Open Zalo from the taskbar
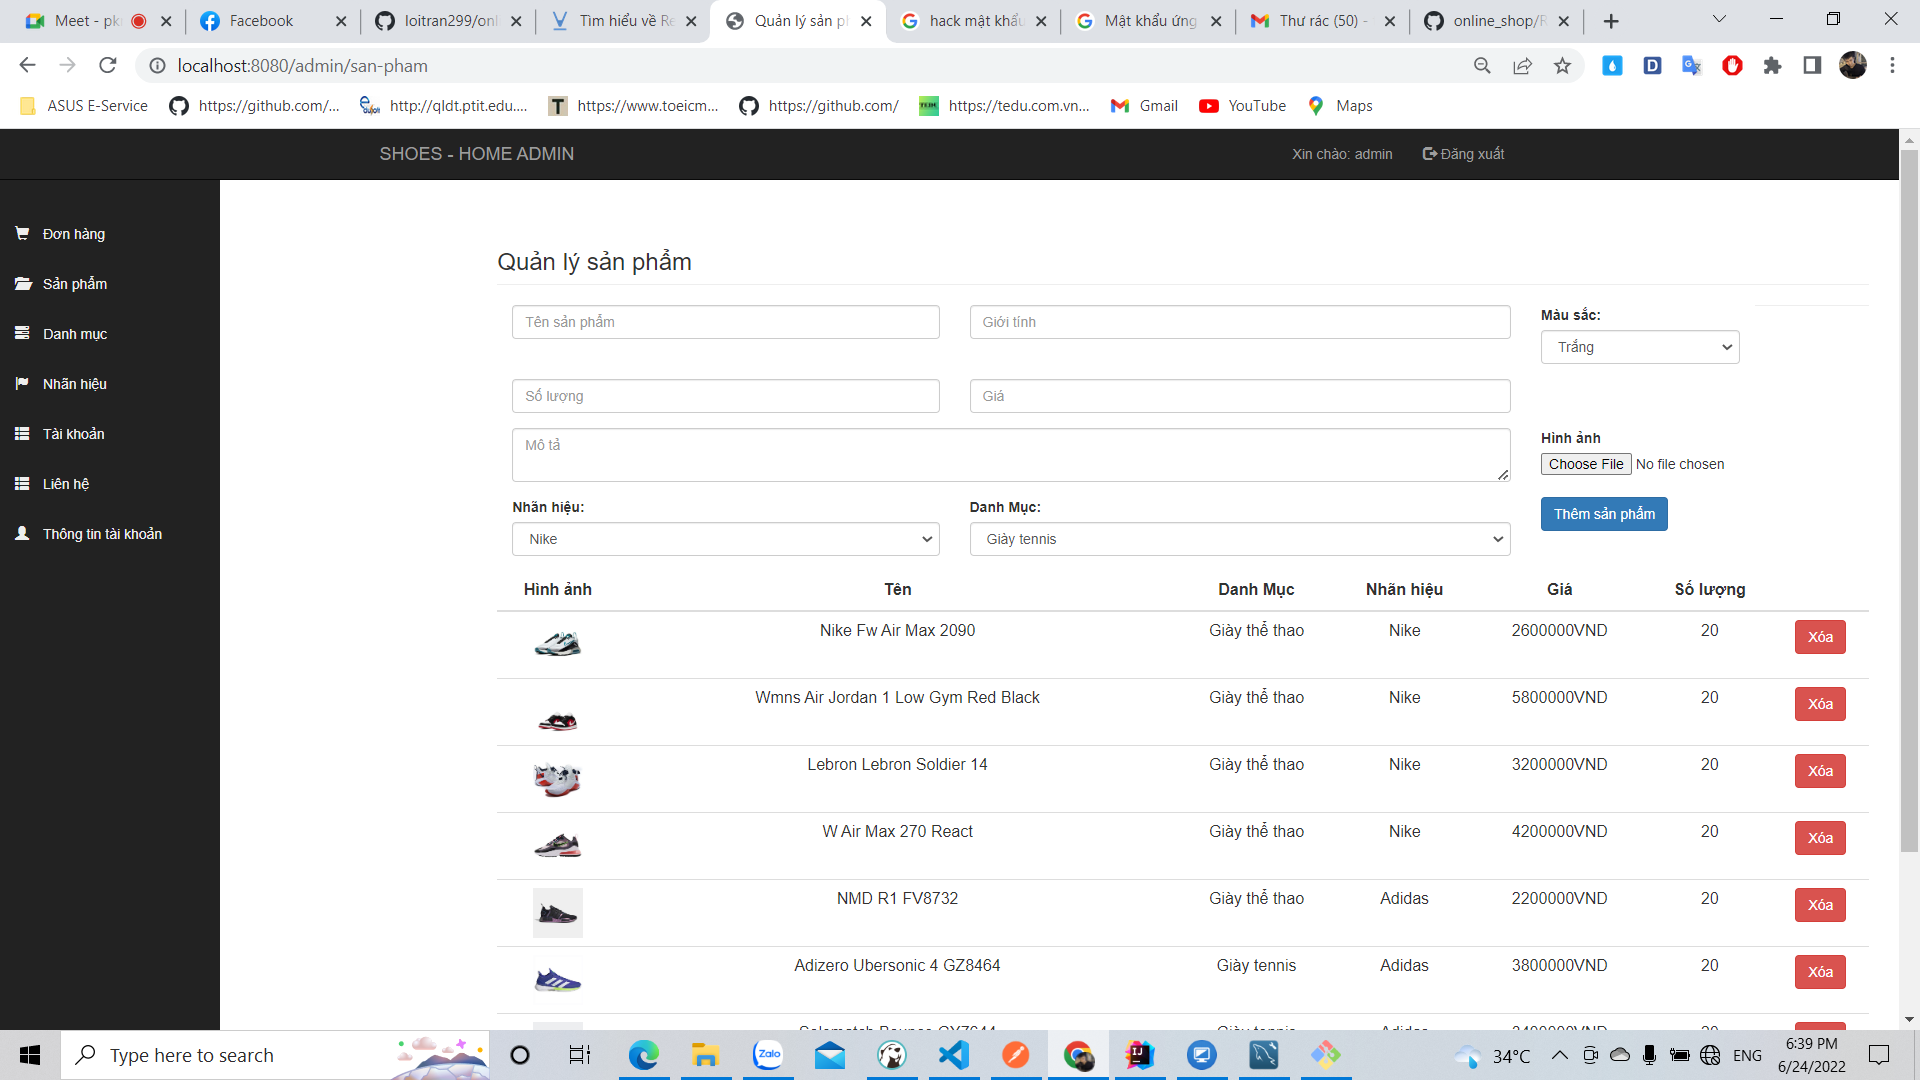This screenshot has height=1080, width=1920. tap(767, 1055)
